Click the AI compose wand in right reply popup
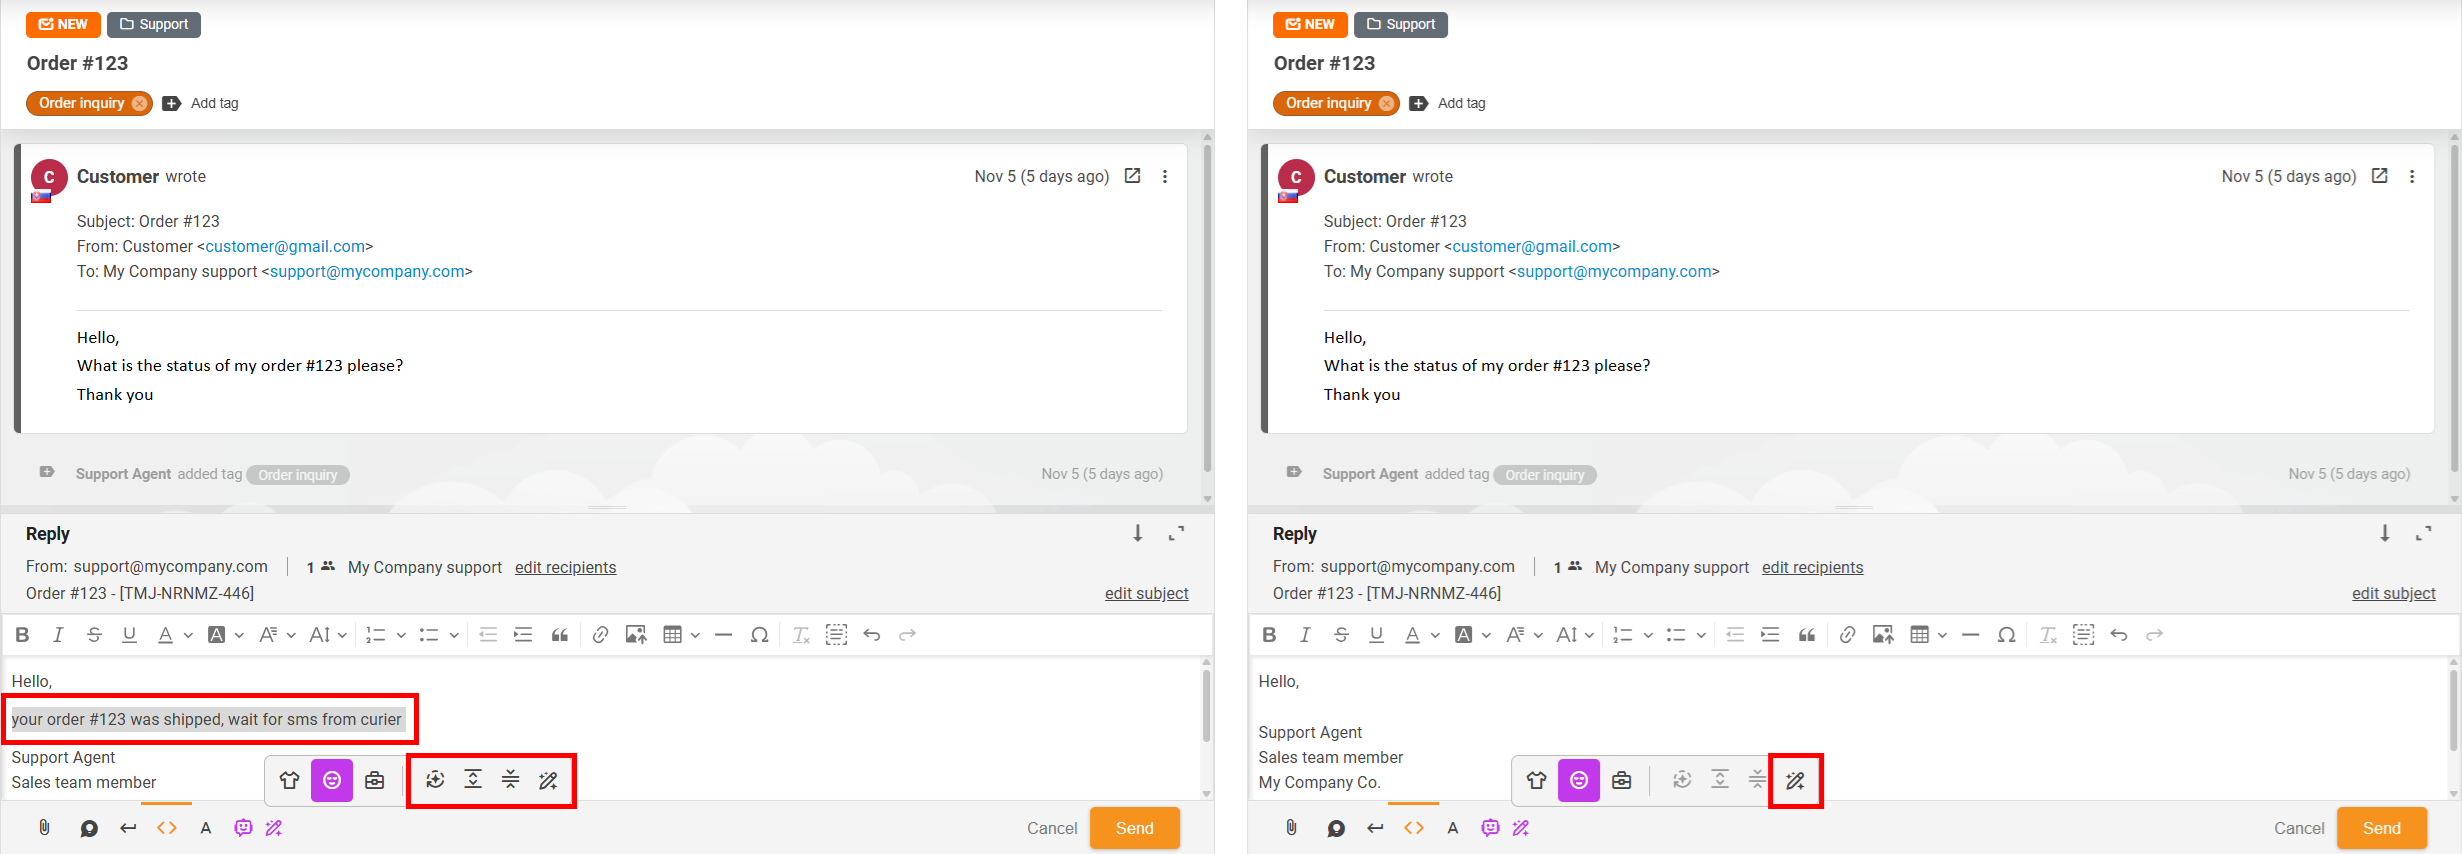This screenshot has width=2462, height=854. coord(1795,780)
